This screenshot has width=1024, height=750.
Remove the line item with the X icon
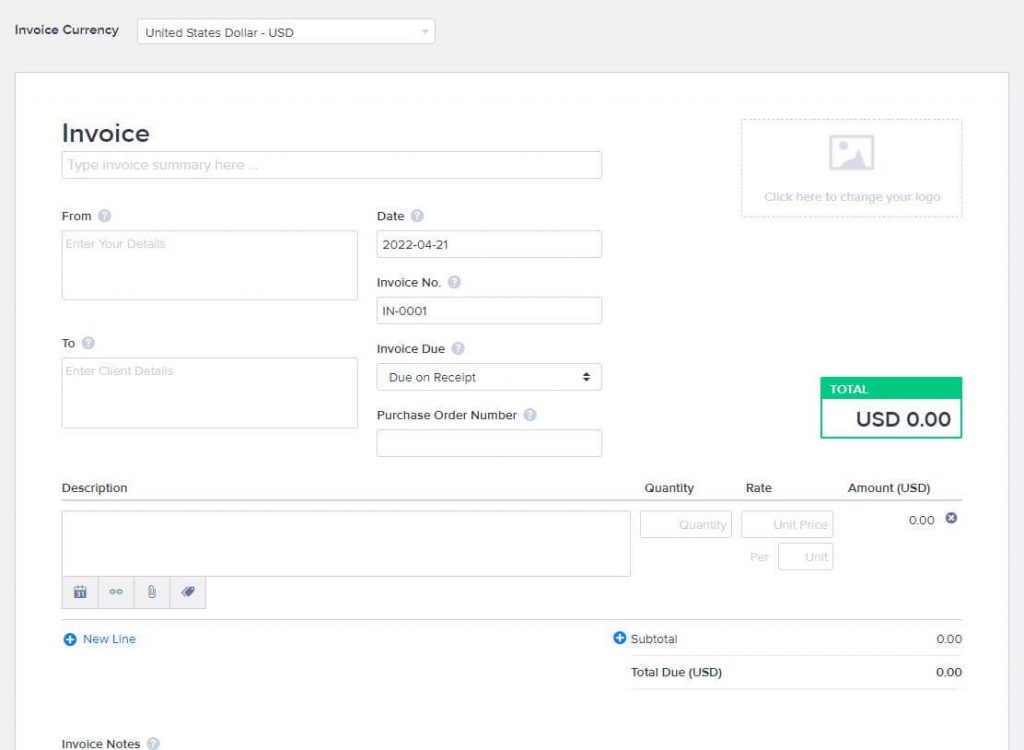coord(951,518)
